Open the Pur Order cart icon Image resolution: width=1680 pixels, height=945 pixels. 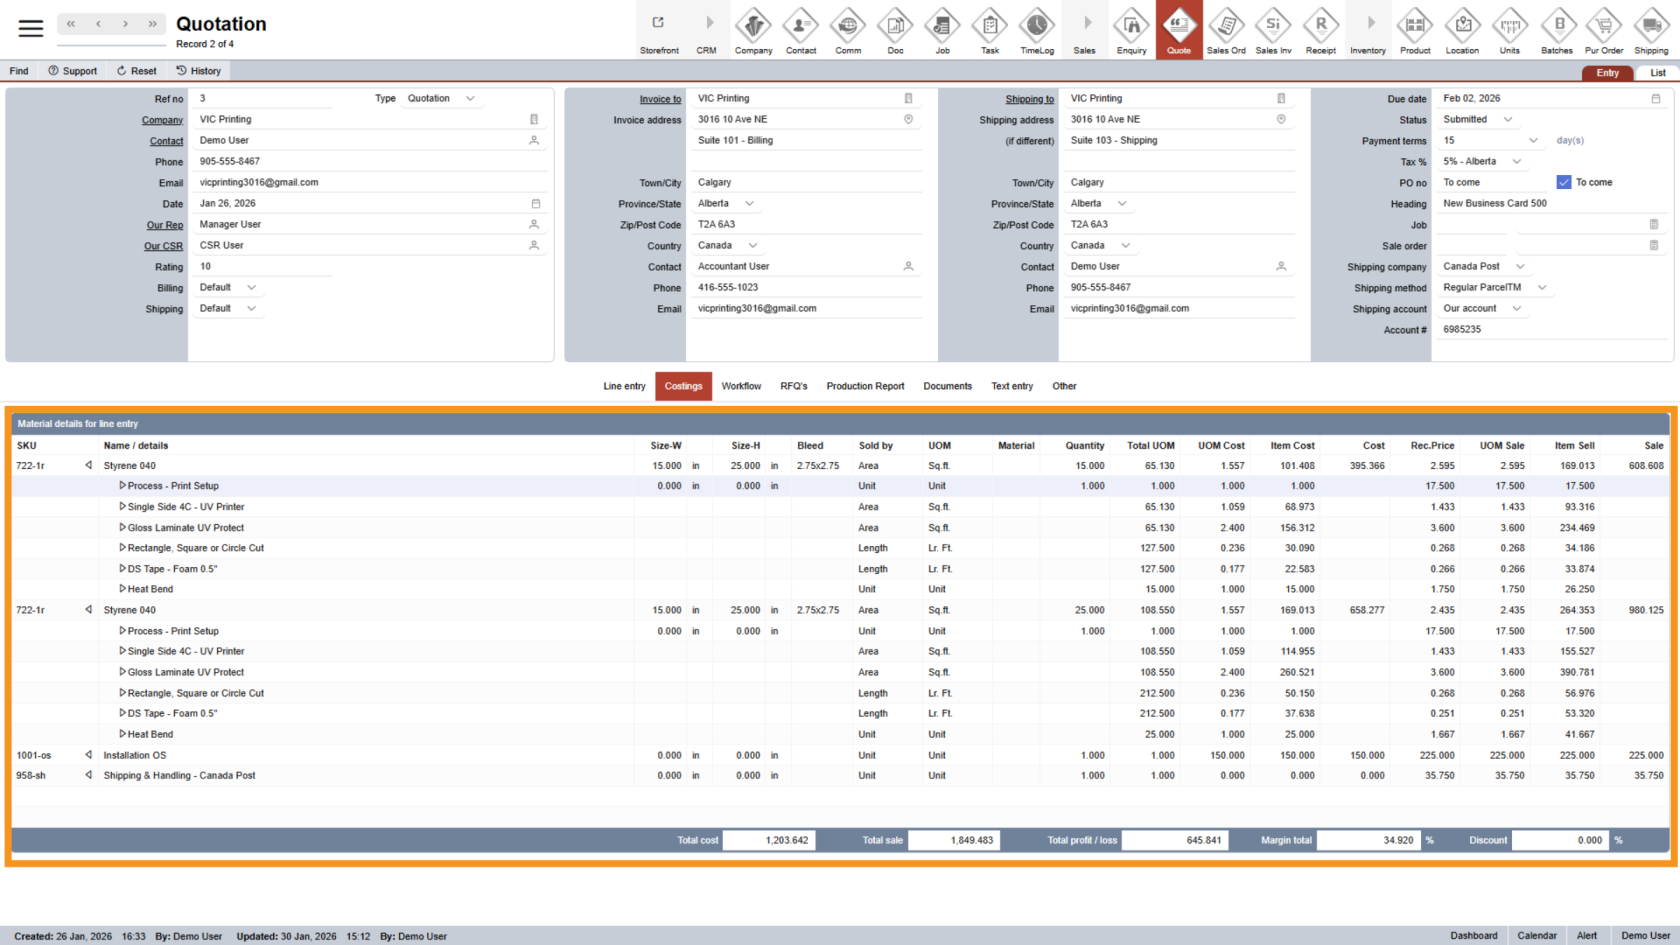pyautogui.click(x=1604, y=29)
